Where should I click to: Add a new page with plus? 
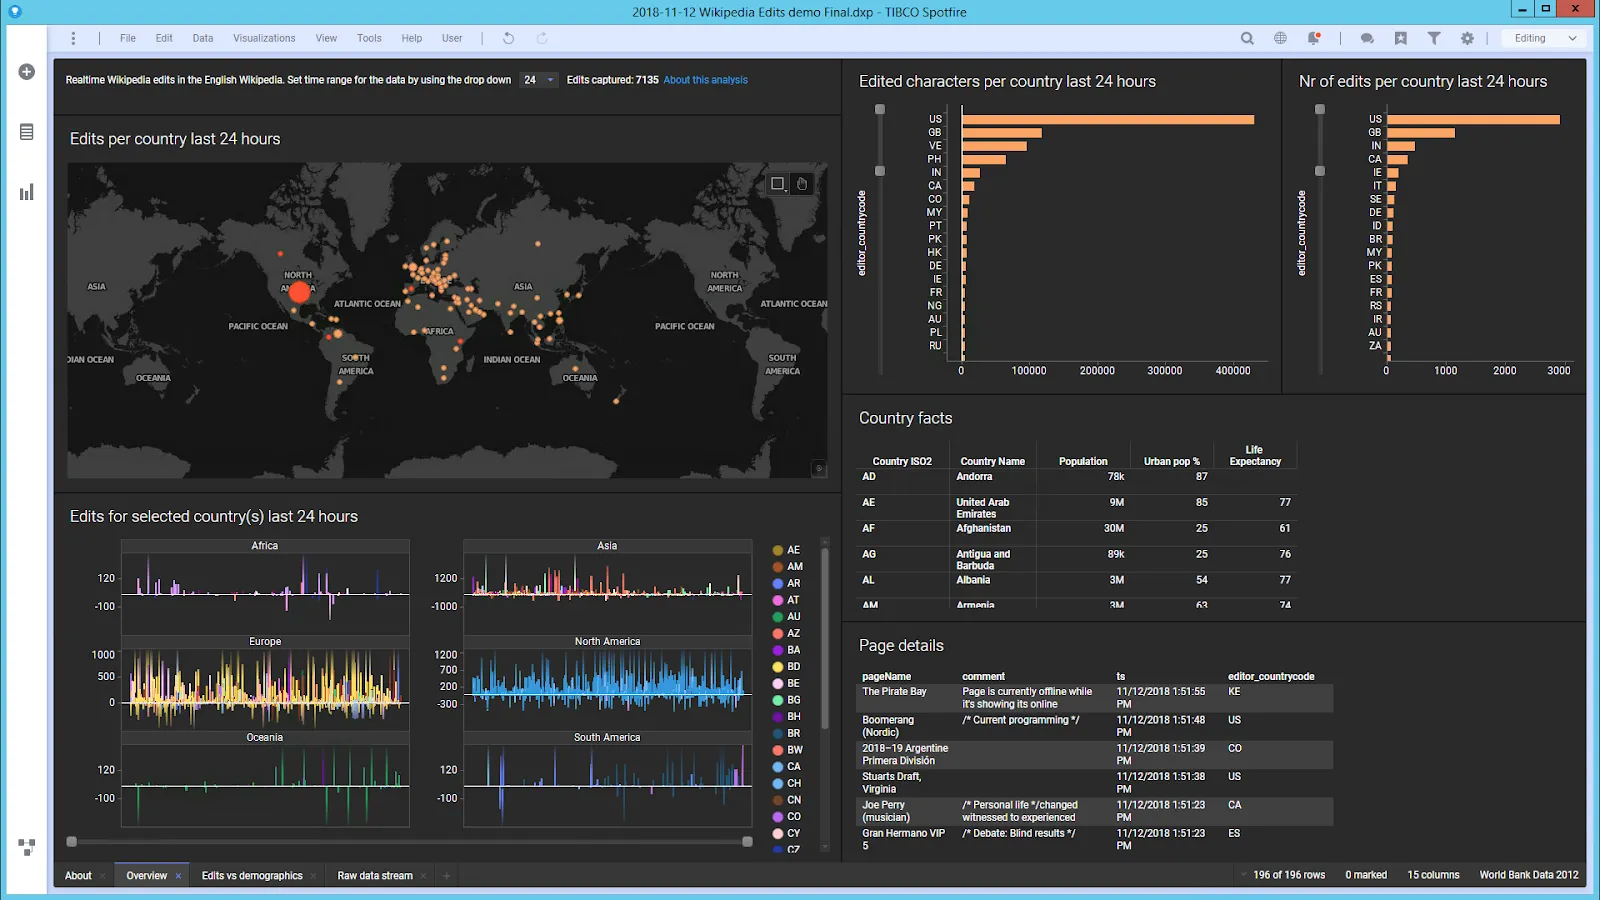[447, 876]
